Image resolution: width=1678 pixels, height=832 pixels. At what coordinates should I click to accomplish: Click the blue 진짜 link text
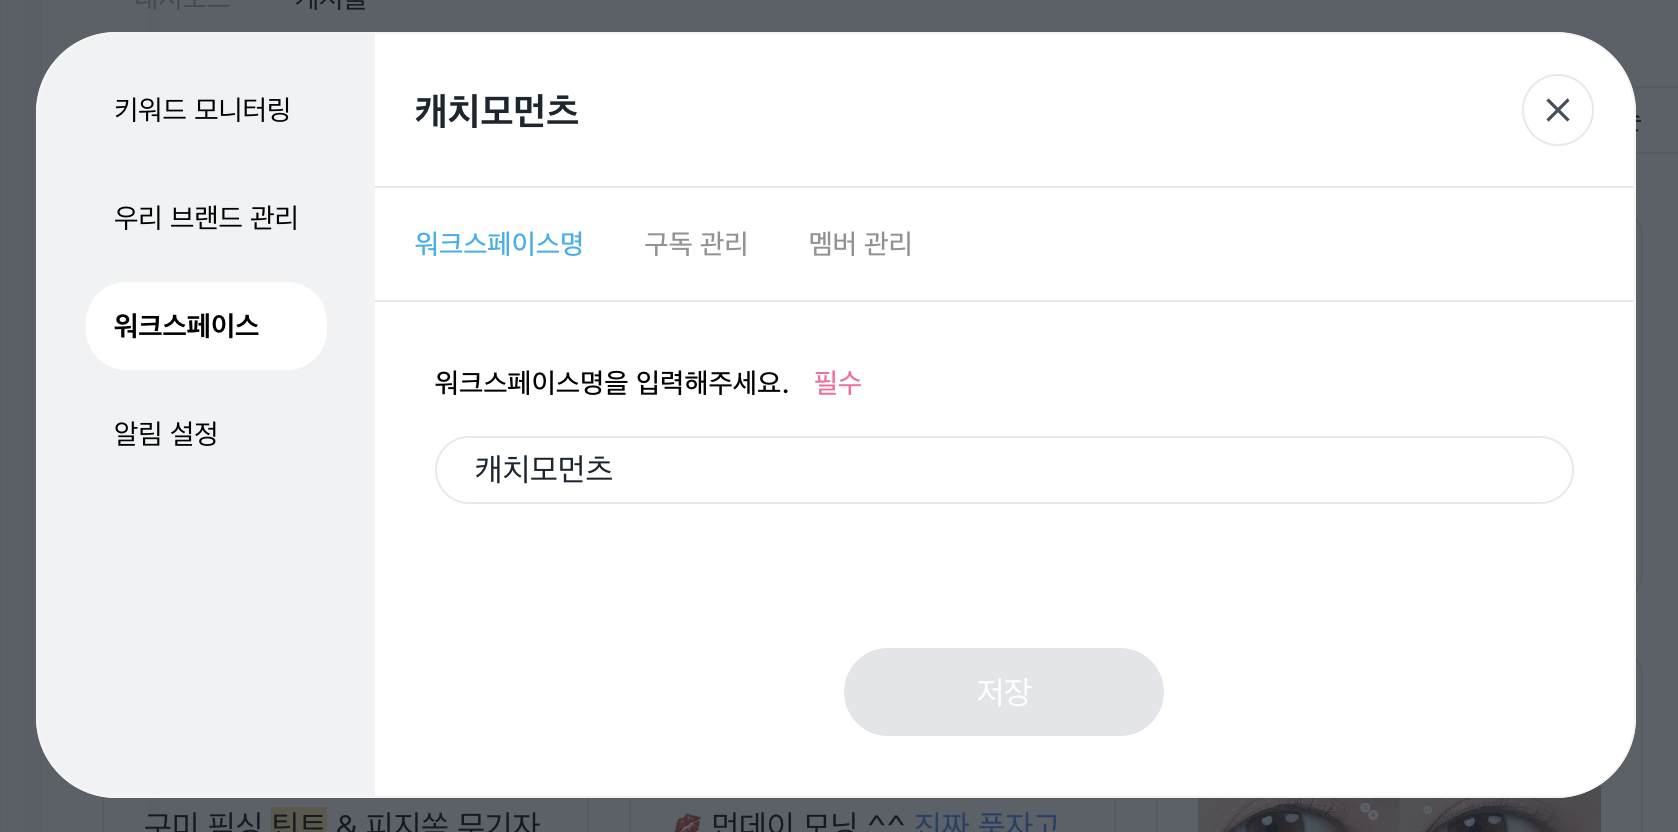pos(941,822)
